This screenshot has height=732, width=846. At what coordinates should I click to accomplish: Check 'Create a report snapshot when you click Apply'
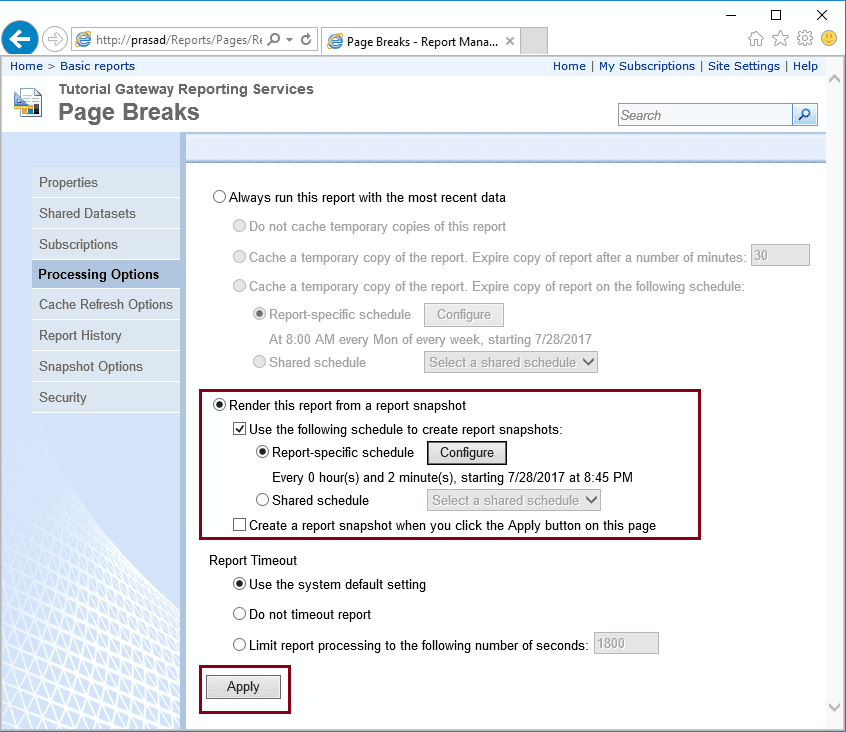pyautogui.click(x=239, y=524)
